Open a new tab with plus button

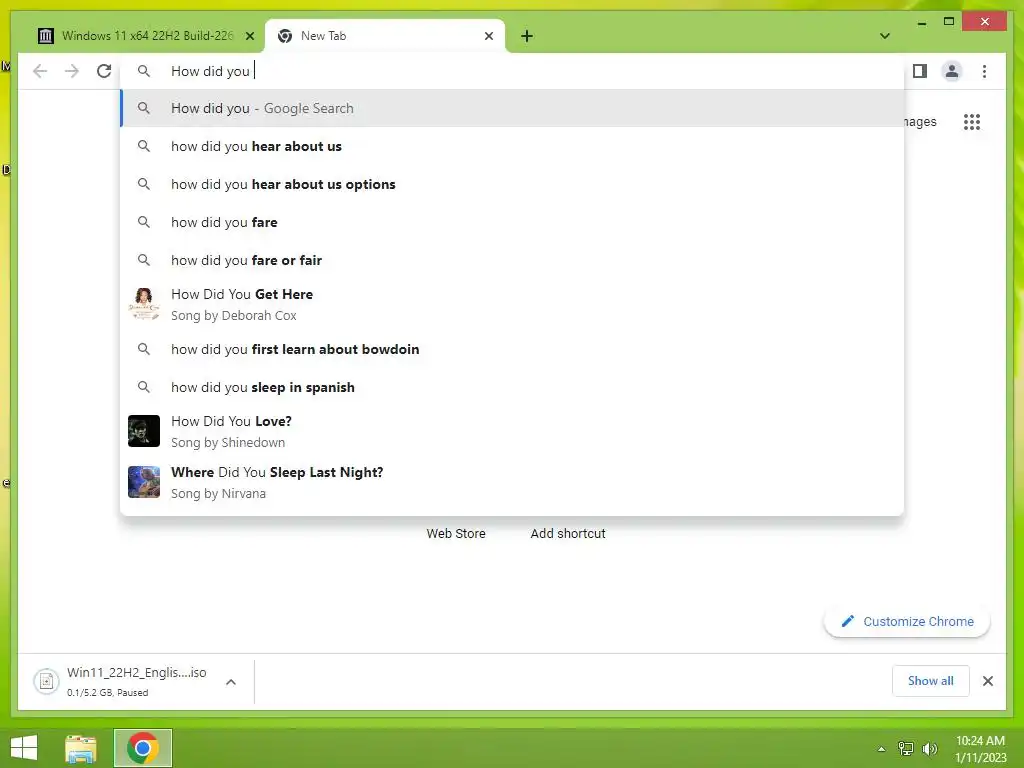[527, 36]
